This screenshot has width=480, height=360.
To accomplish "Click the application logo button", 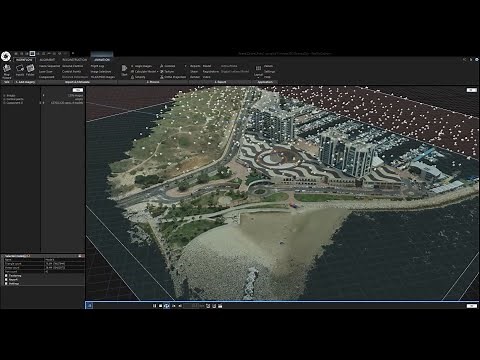I will [x=6, y=57].
